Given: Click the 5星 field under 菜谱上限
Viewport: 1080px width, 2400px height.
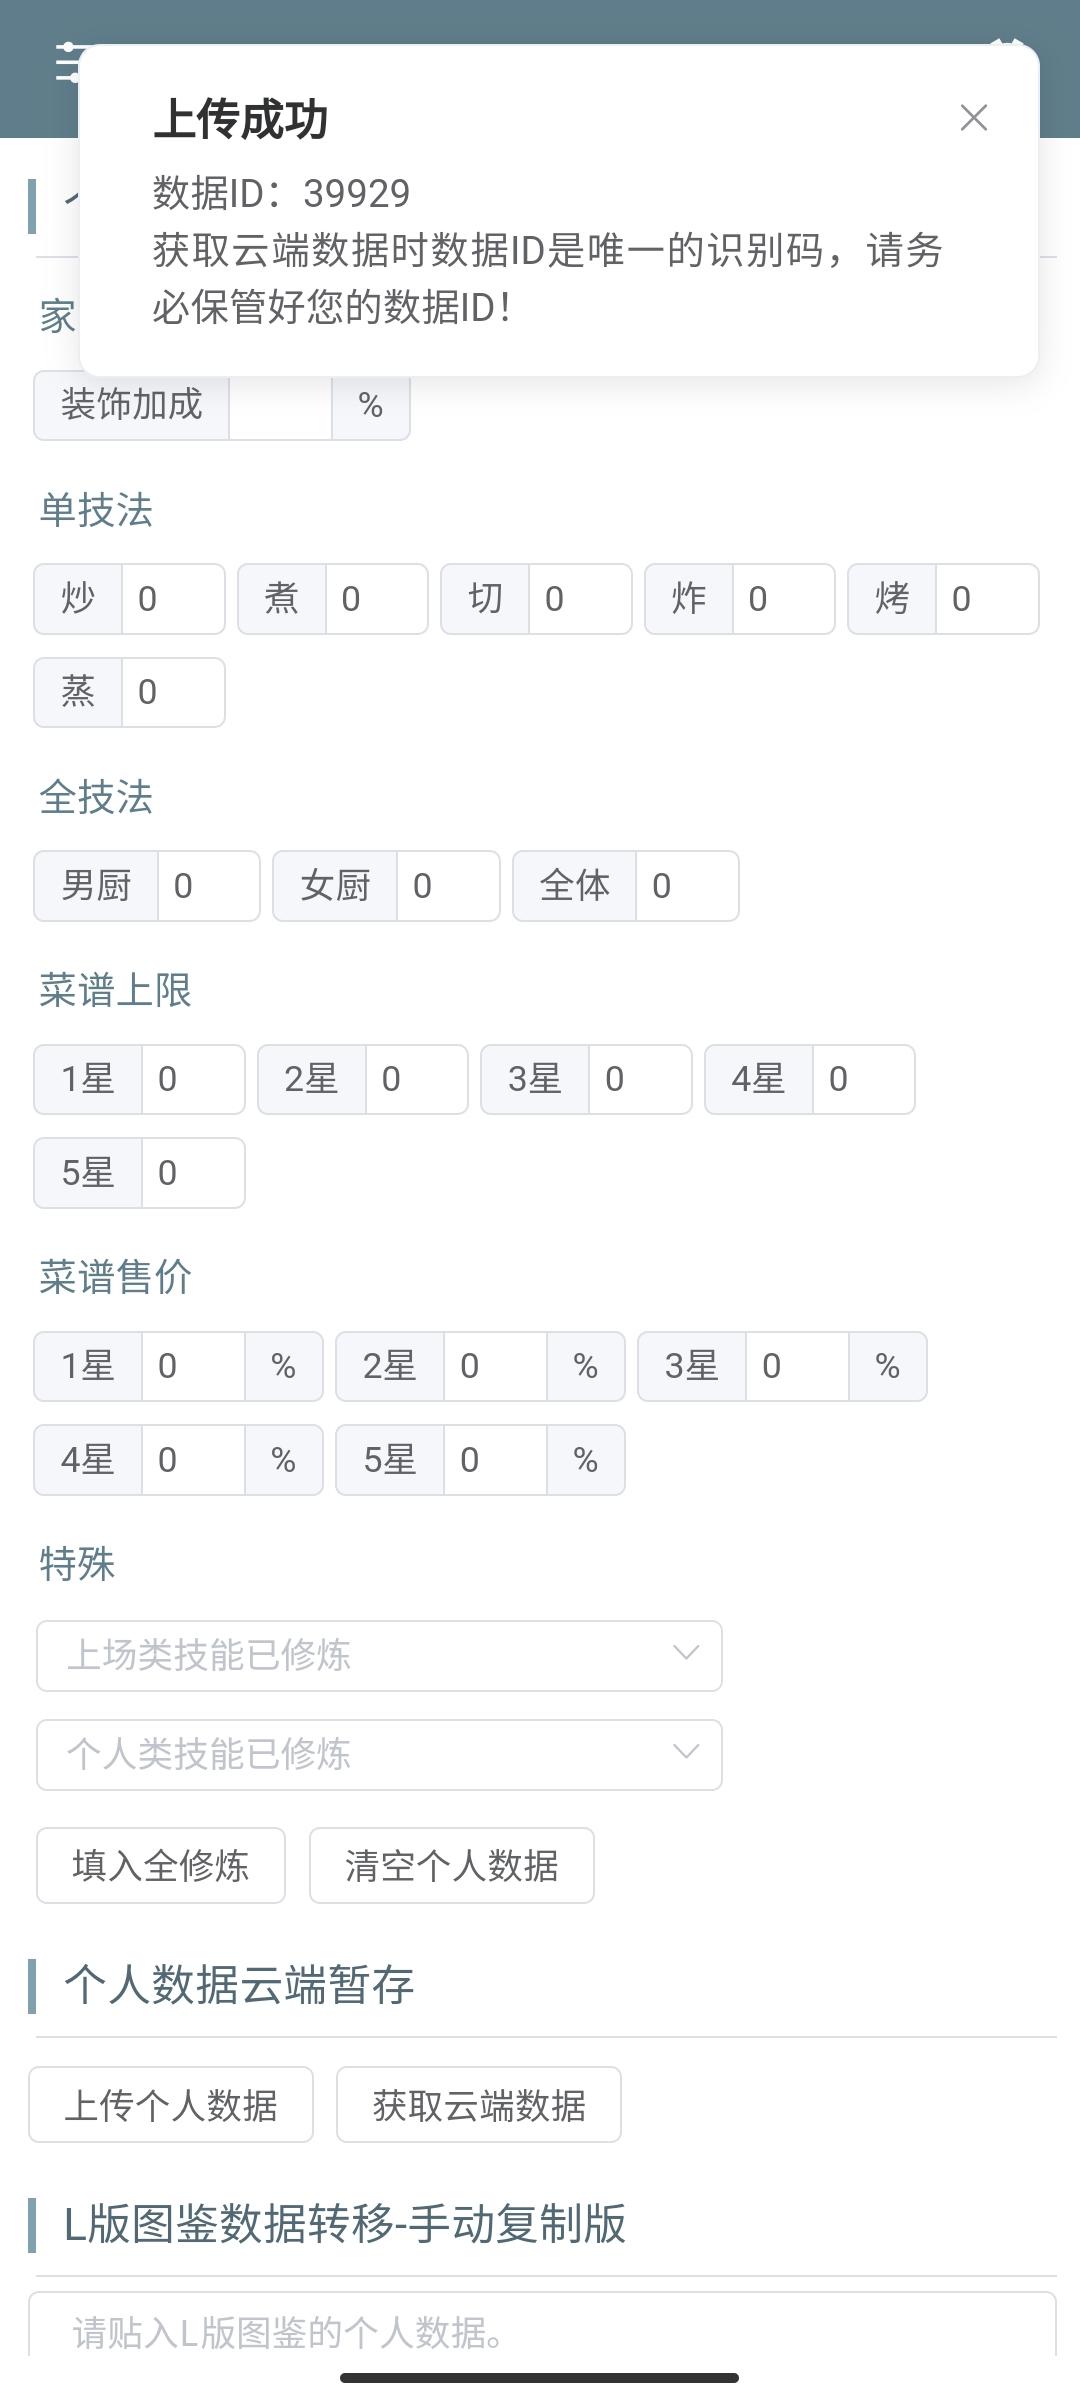Looking at the screenshot, I should click(x=192, y=1173).
